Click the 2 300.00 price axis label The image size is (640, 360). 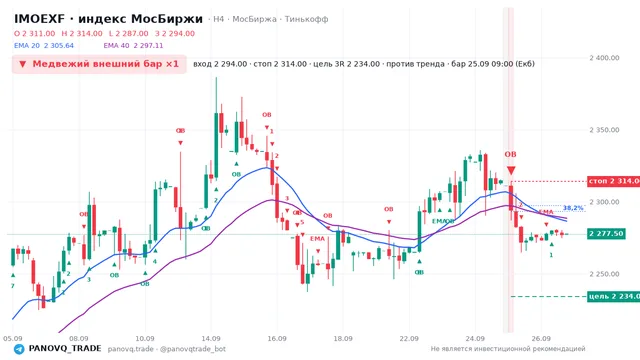tap(604, 202)
